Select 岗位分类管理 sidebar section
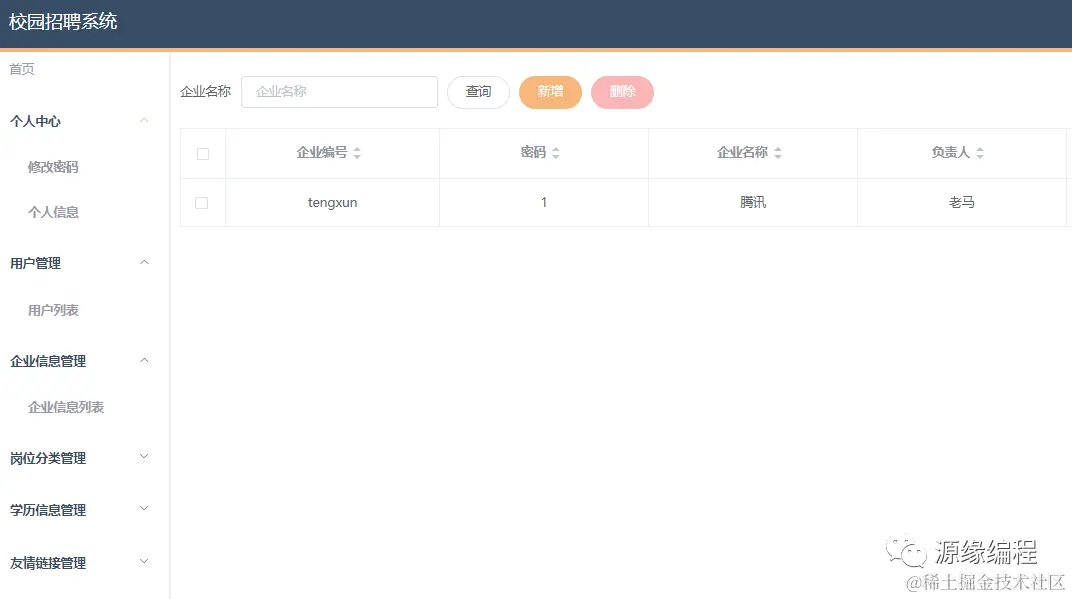This screenshot has height=599, width=1072. [48, 458]
